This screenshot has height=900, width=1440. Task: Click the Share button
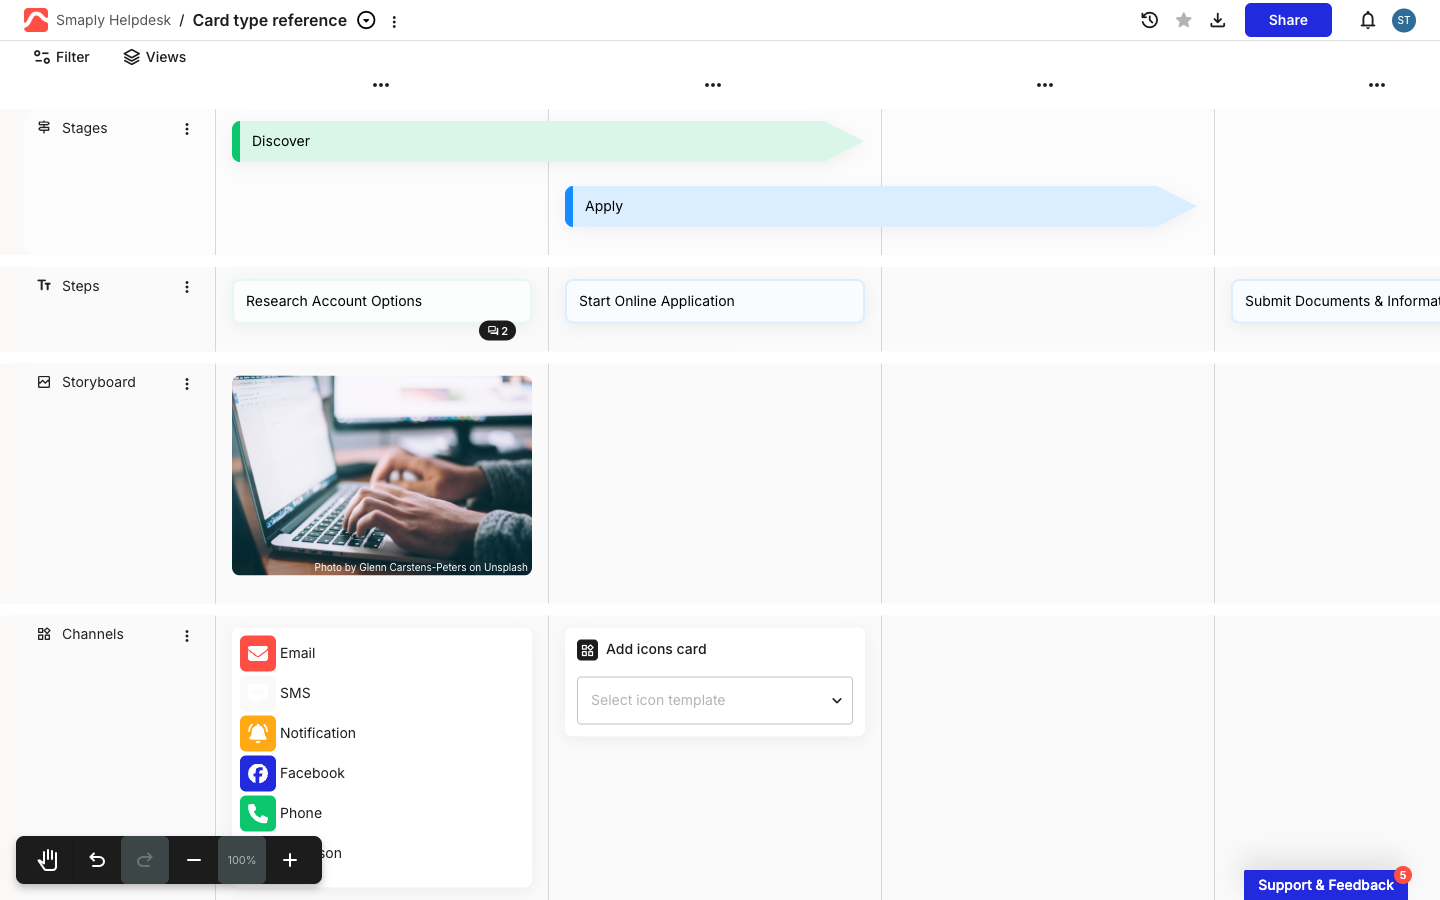(x=1288, y=20)
